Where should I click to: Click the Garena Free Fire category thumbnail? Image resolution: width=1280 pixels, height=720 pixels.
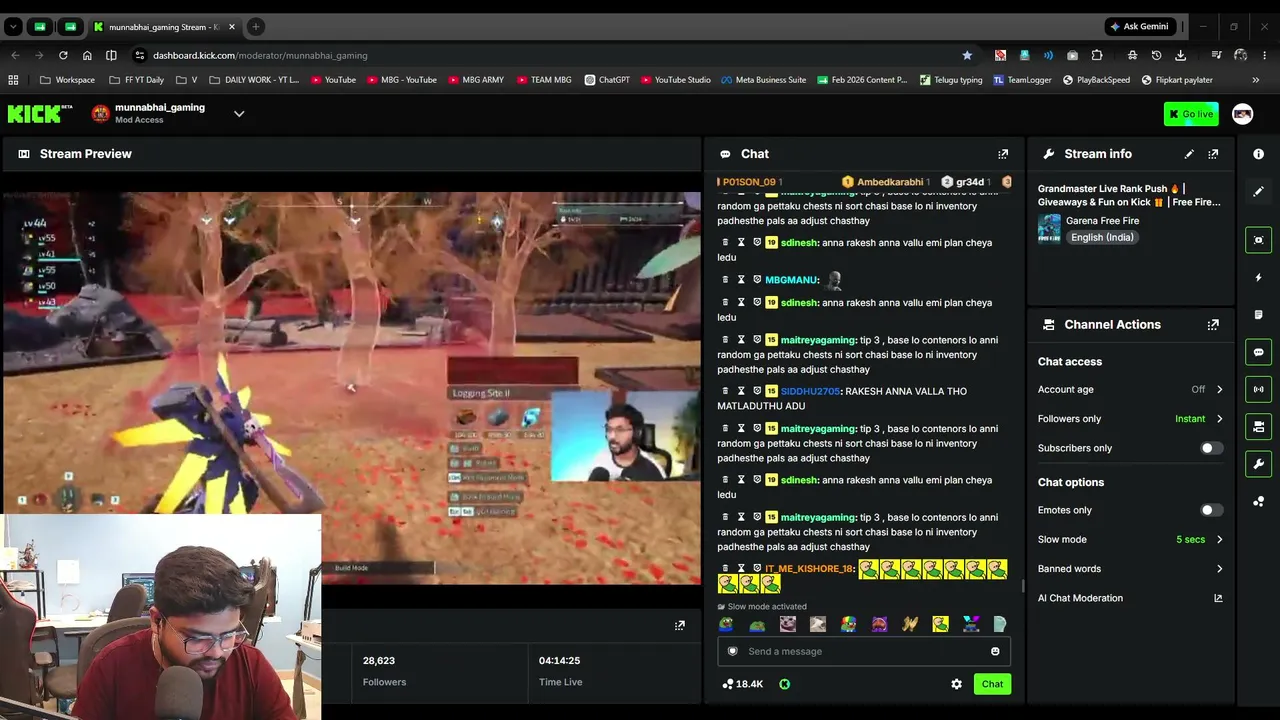point(1049,229)
